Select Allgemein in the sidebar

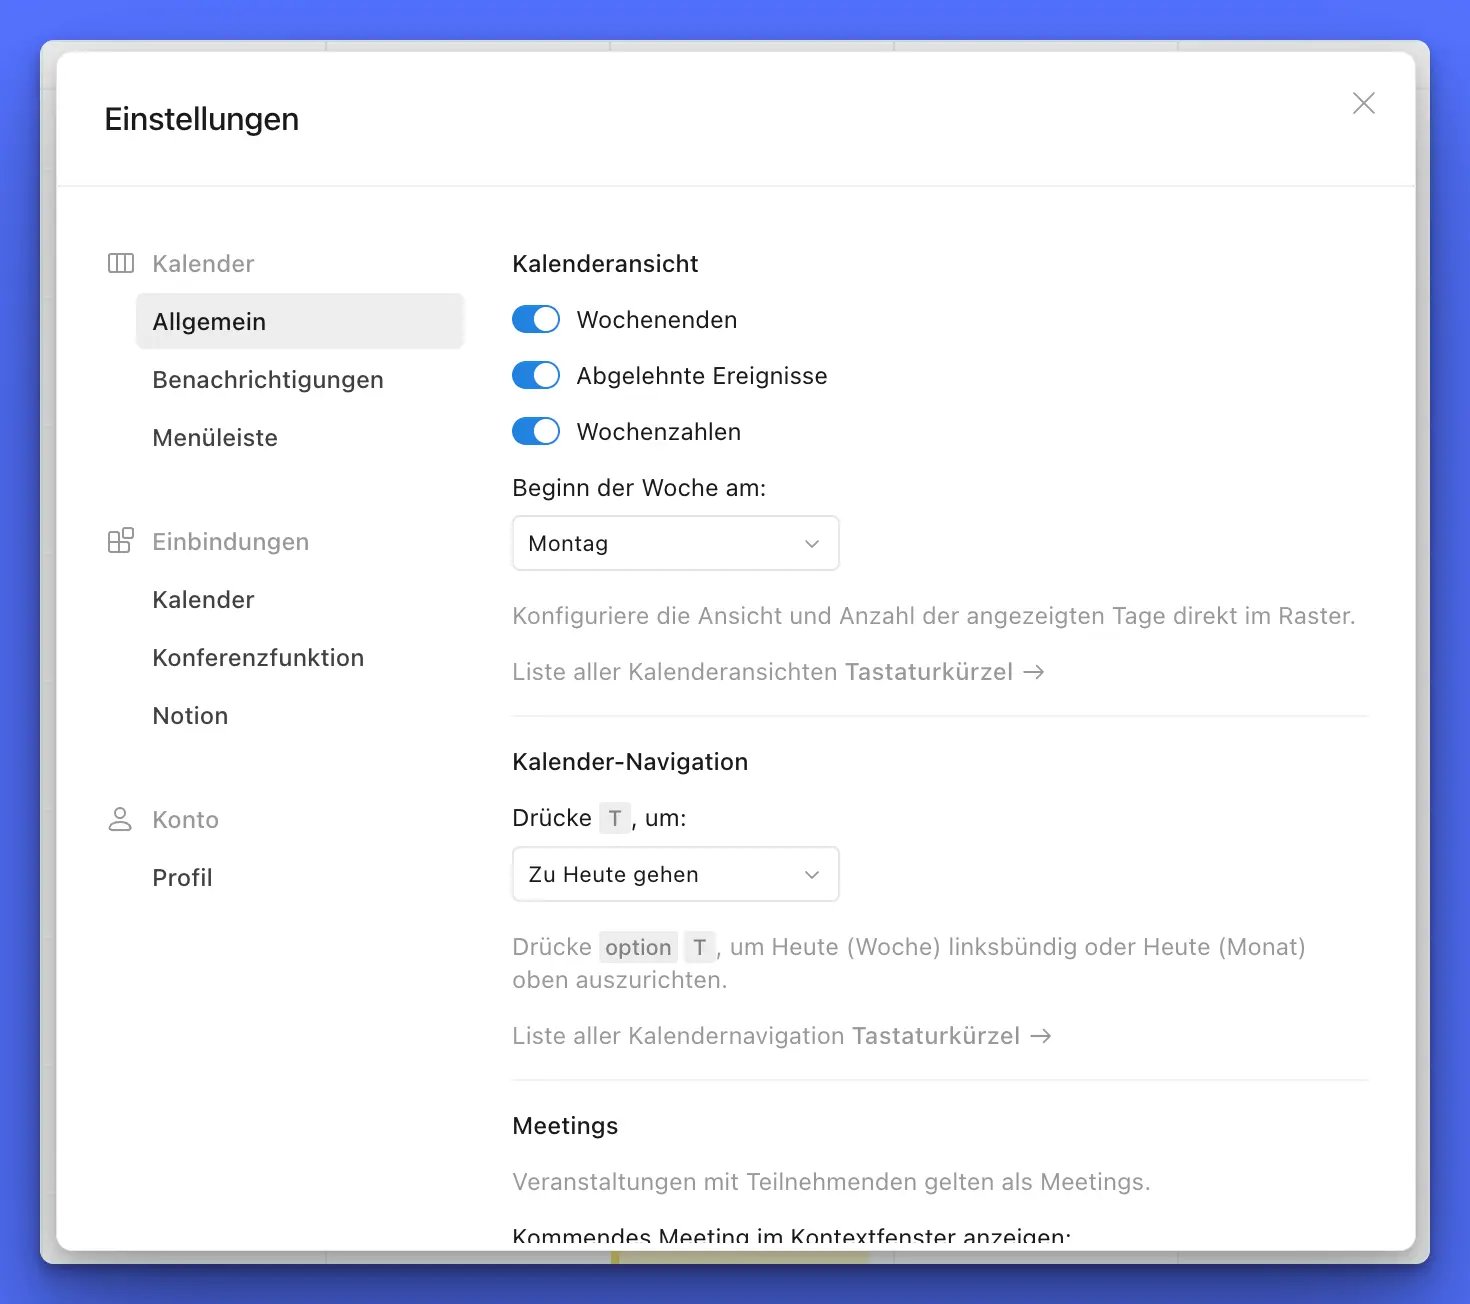click(x=209, y=321)
